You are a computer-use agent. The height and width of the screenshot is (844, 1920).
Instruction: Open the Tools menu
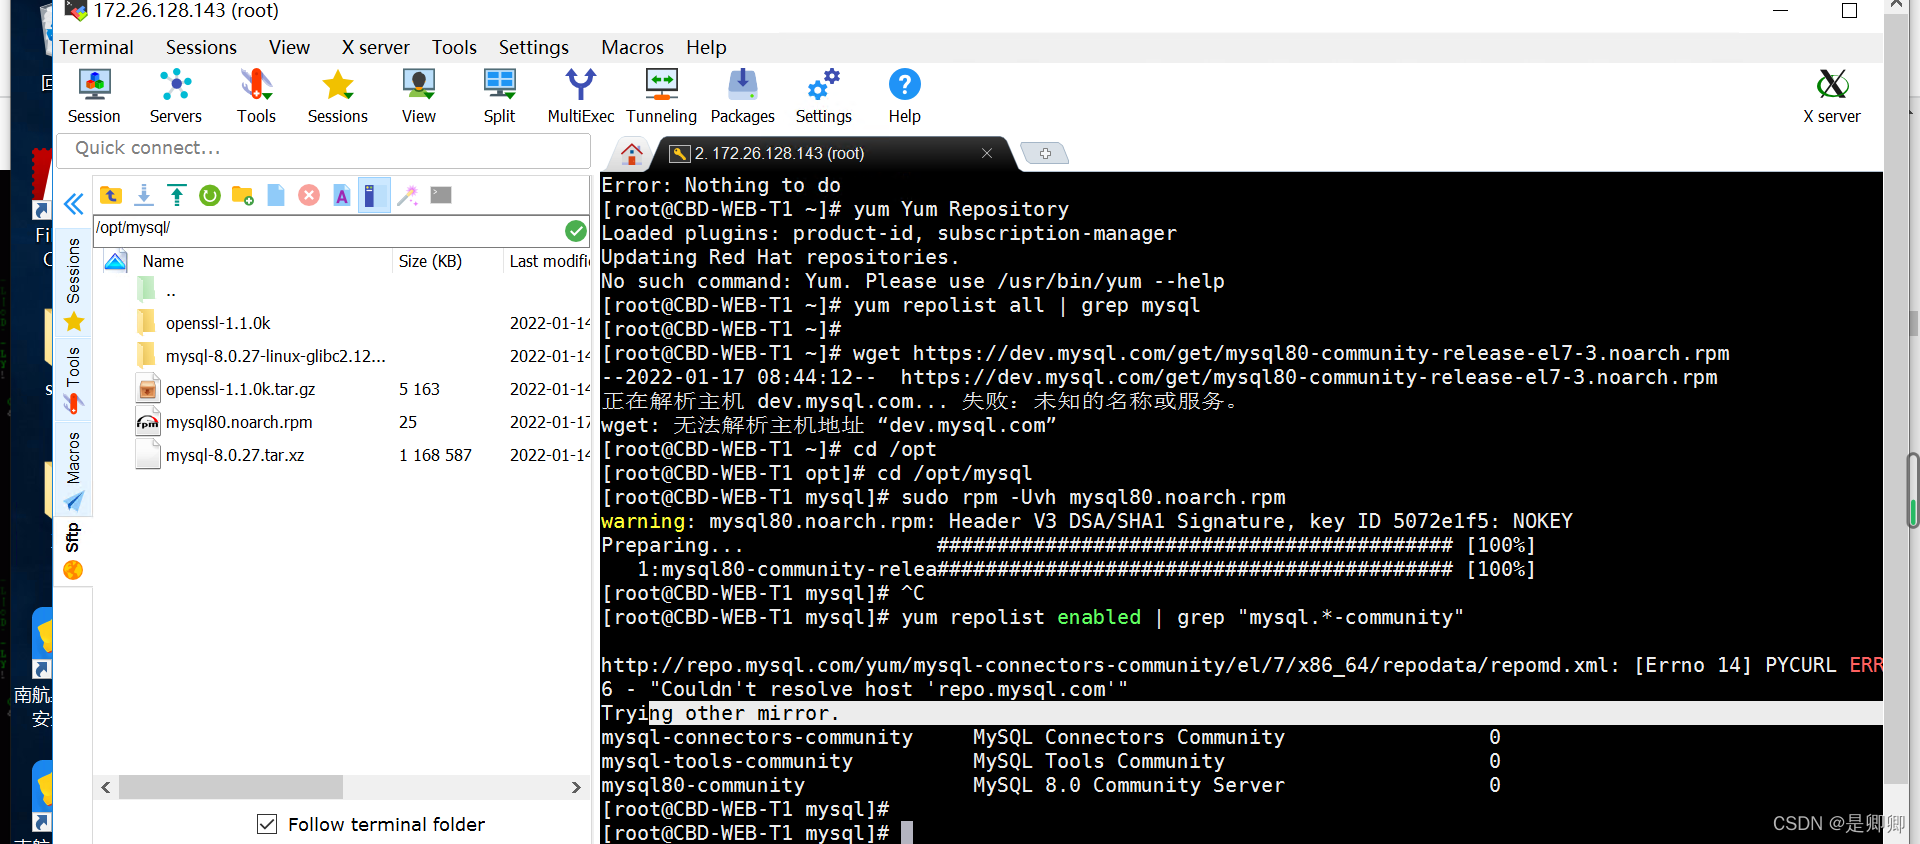pos(454,47)
